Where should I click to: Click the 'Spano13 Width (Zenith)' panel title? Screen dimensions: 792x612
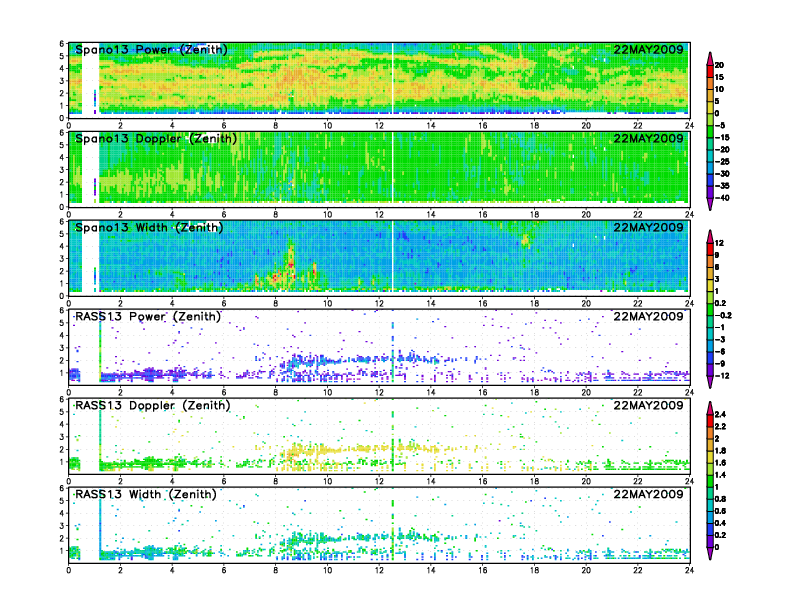pos(149,227)
